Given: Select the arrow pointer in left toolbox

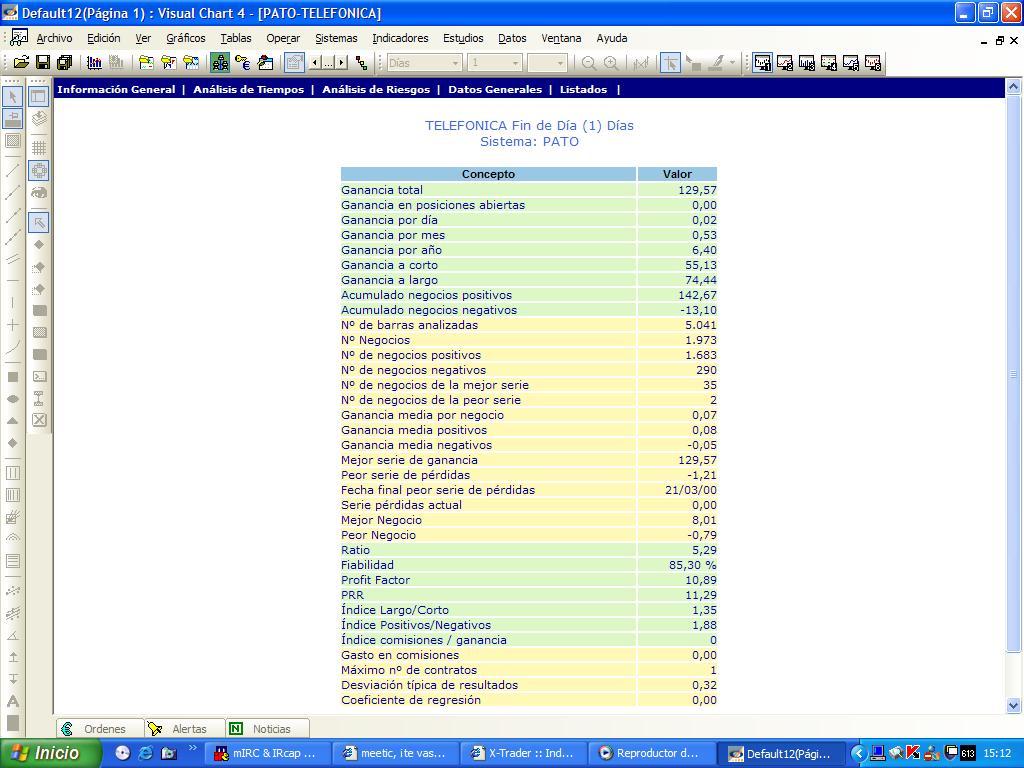Looking at the screenshot, I should pyautogui.click(x=13, y=97).
